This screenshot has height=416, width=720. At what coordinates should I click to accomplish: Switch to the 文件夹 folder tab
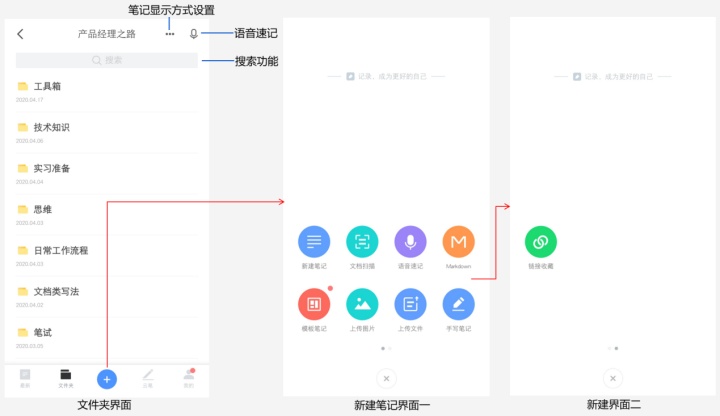(x=65, y=377)
